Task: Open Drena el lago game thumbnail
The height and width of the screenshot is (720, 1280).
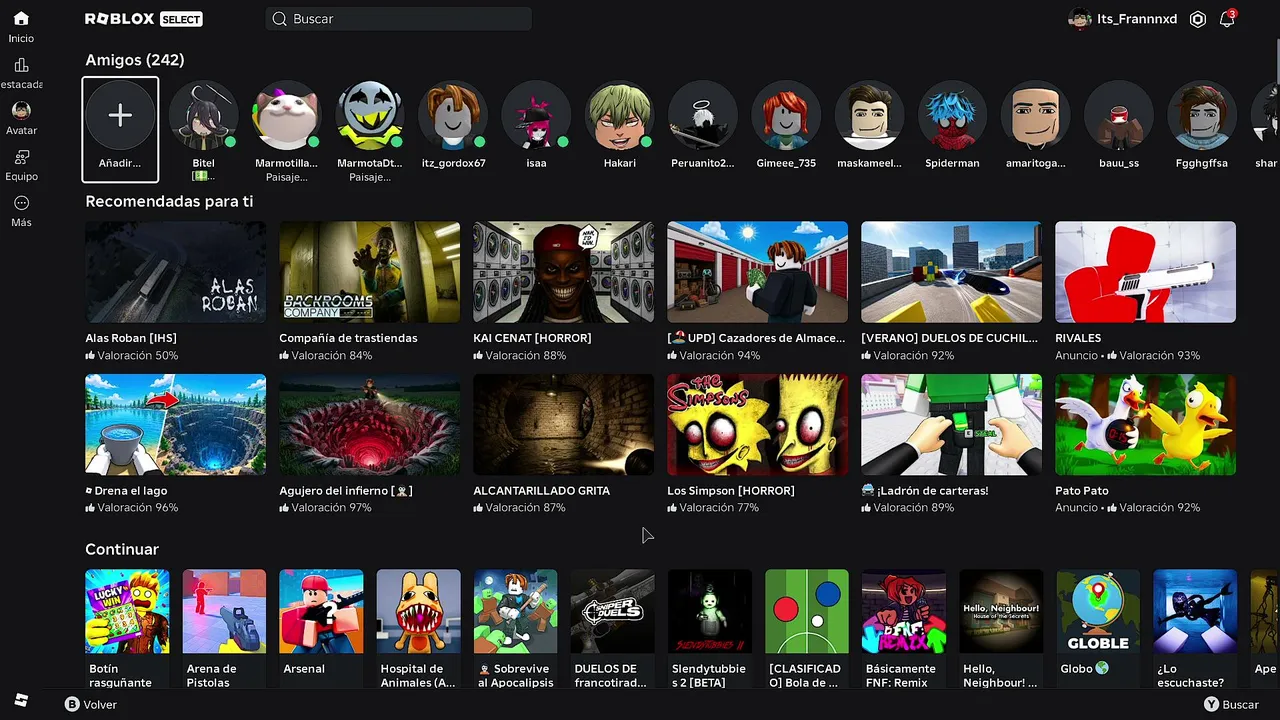Action: pos(176,425)
